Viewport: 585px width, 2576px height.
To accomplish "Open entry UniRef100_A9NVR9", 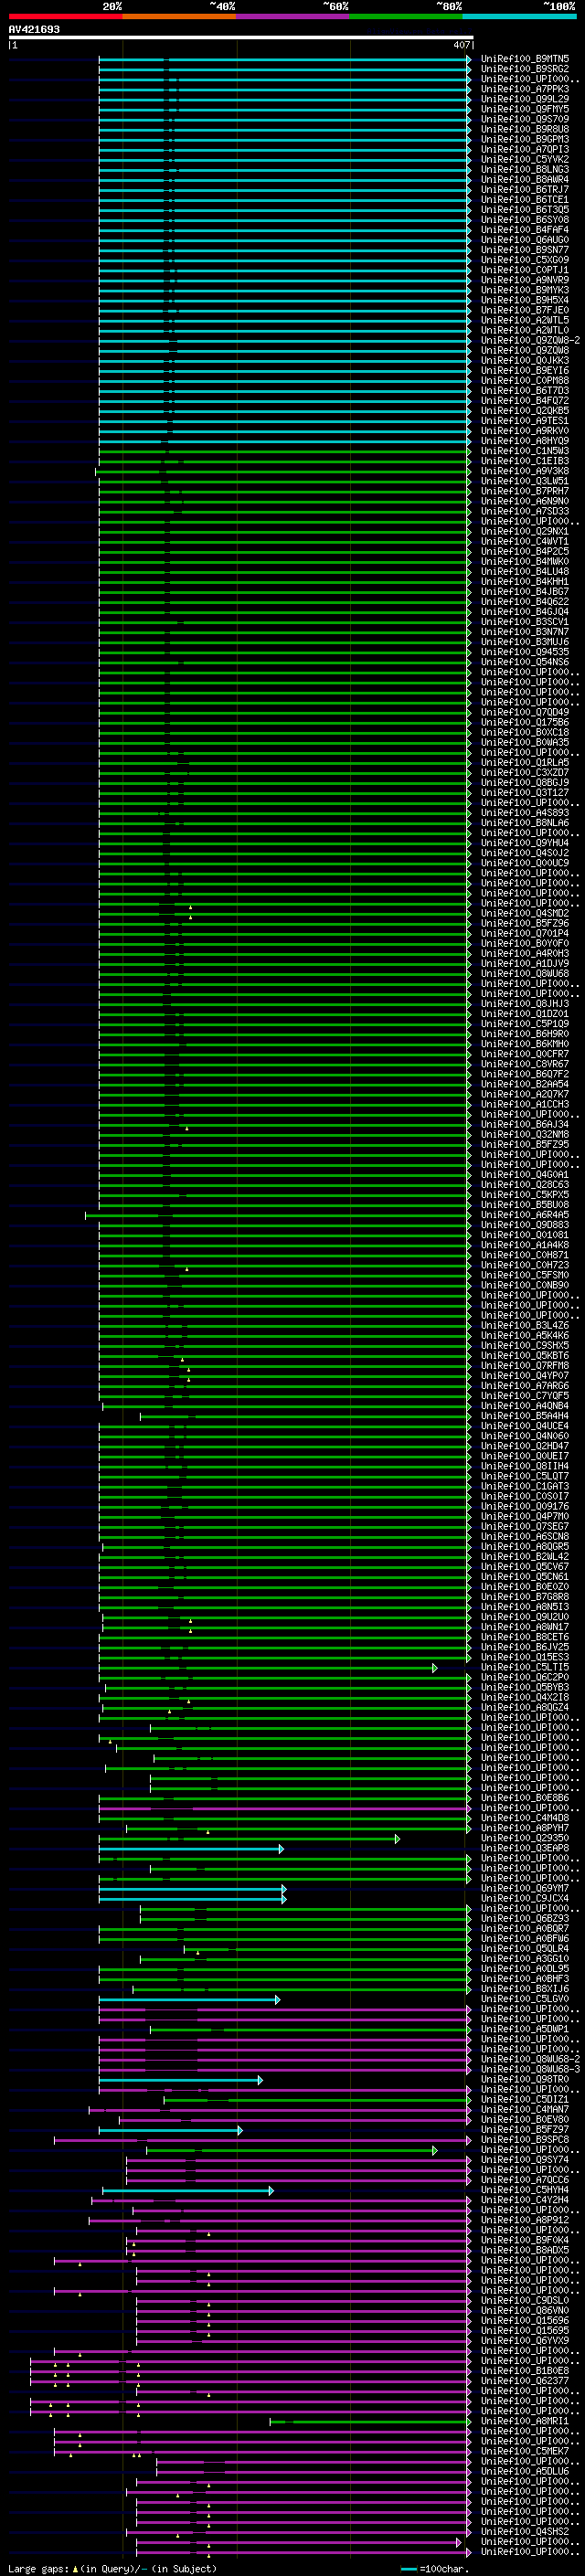I will [525, 280].
